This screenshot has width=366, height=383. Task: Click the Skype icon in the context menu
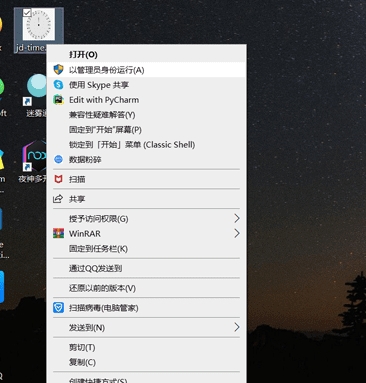point(58,85)
